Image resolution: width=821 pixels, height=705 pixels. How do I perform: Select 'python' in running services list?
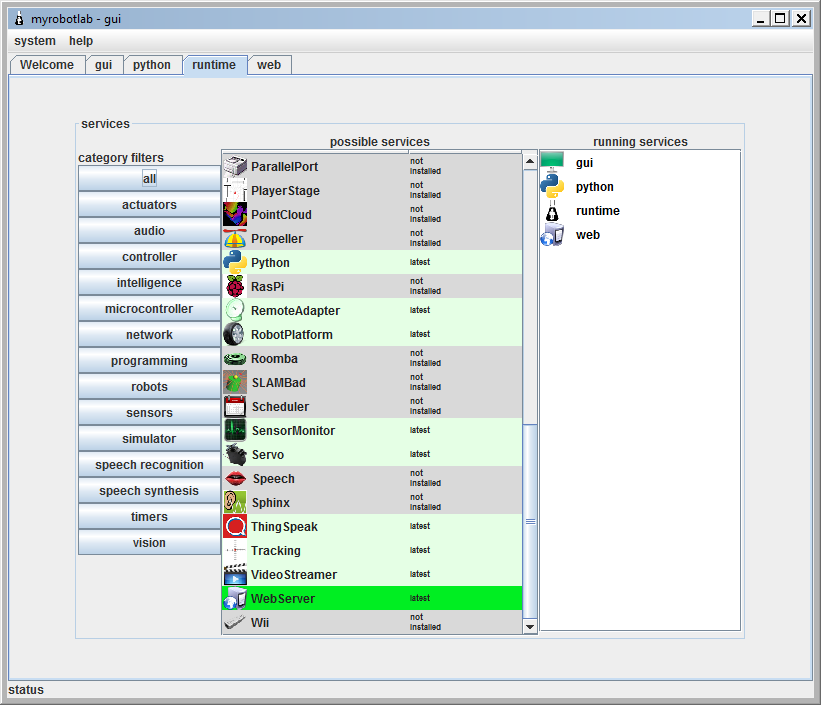(594, 186)
